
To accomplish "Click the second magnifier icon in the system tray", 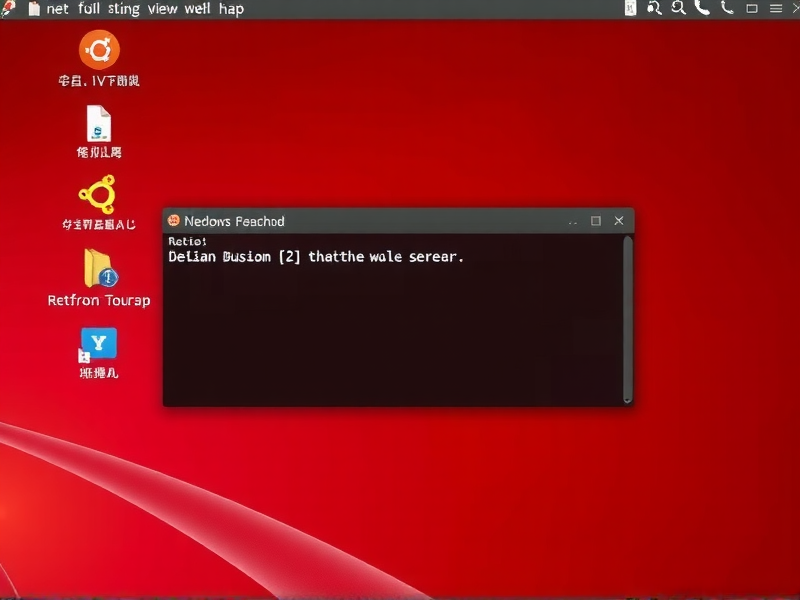I will coord(680,8).
